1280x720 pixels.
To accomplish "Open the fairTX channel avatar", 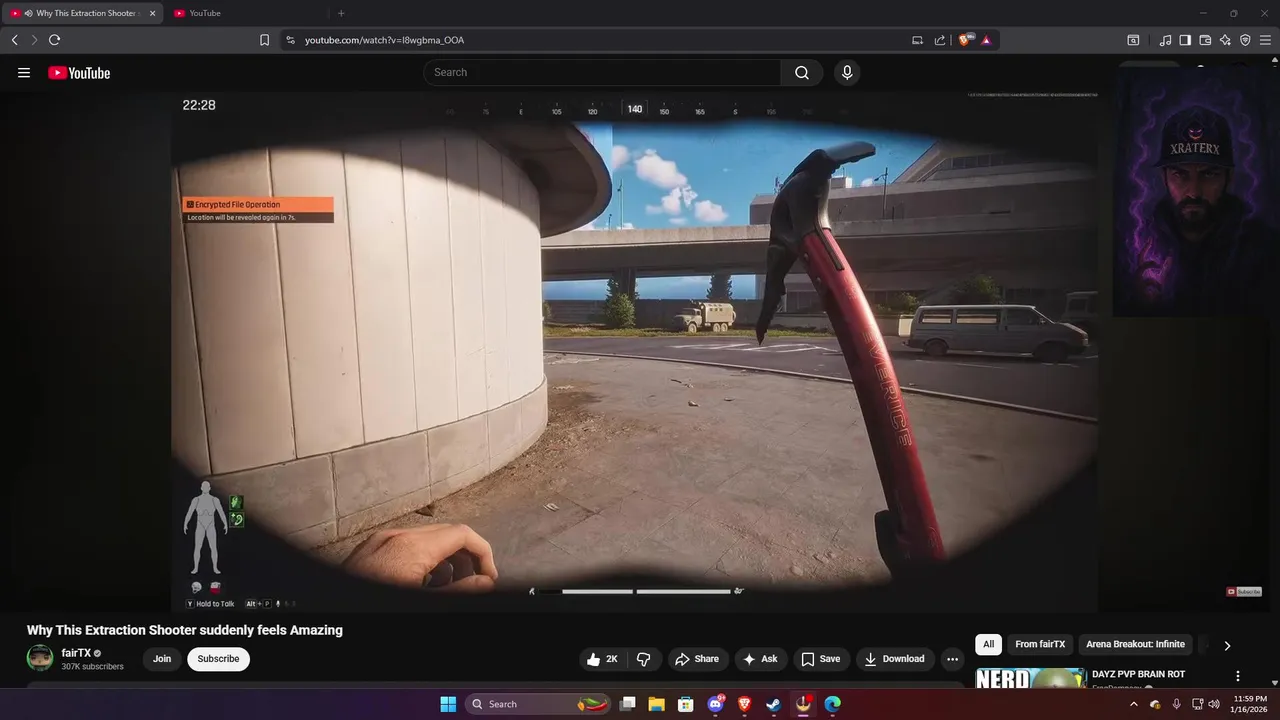I will (40, 658).
